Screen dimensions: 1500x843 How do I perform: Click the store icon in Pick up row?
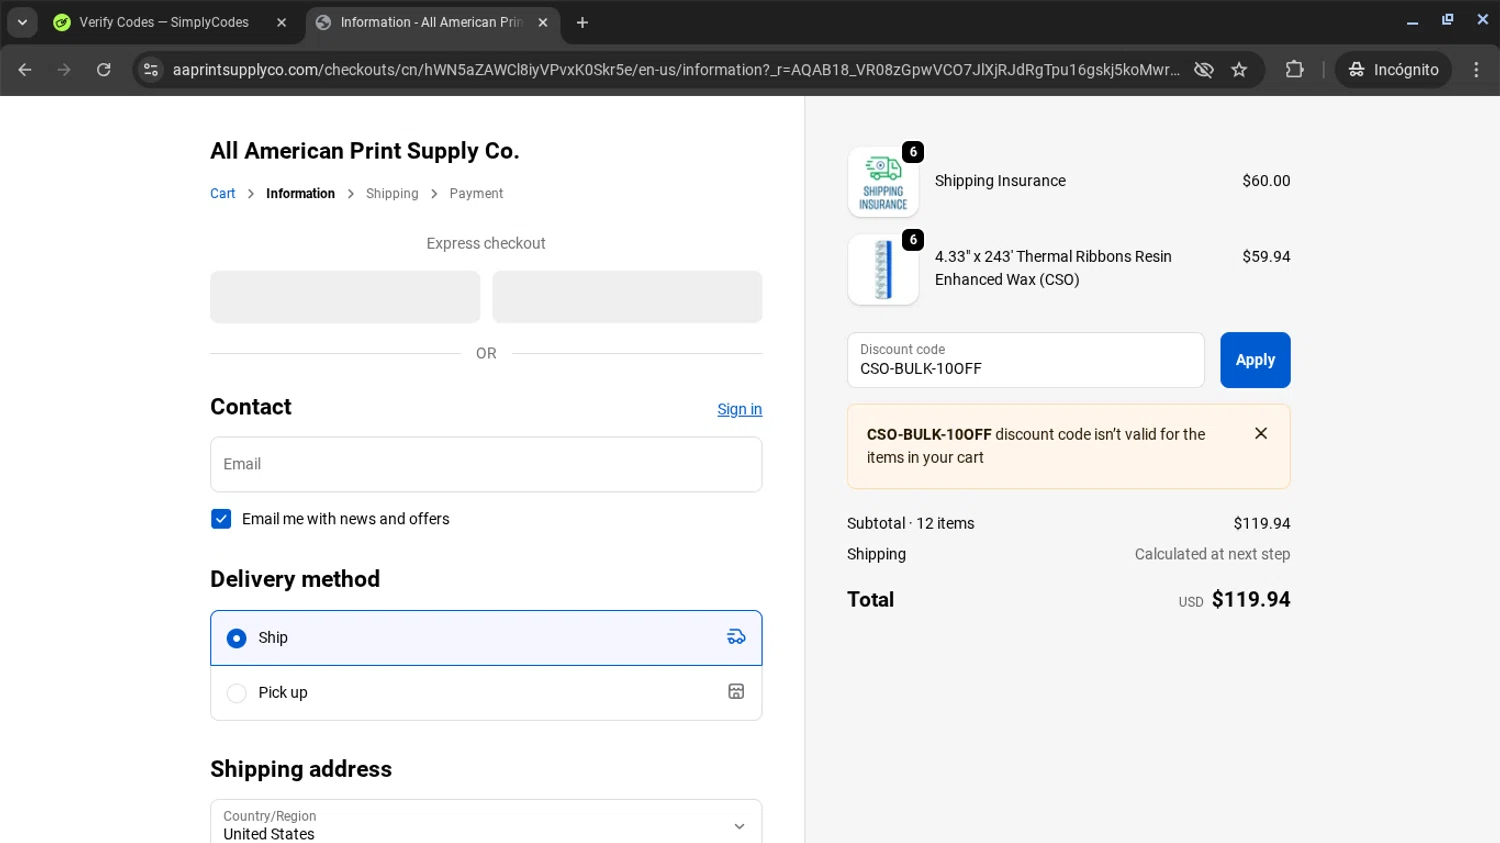pos(736,692)
